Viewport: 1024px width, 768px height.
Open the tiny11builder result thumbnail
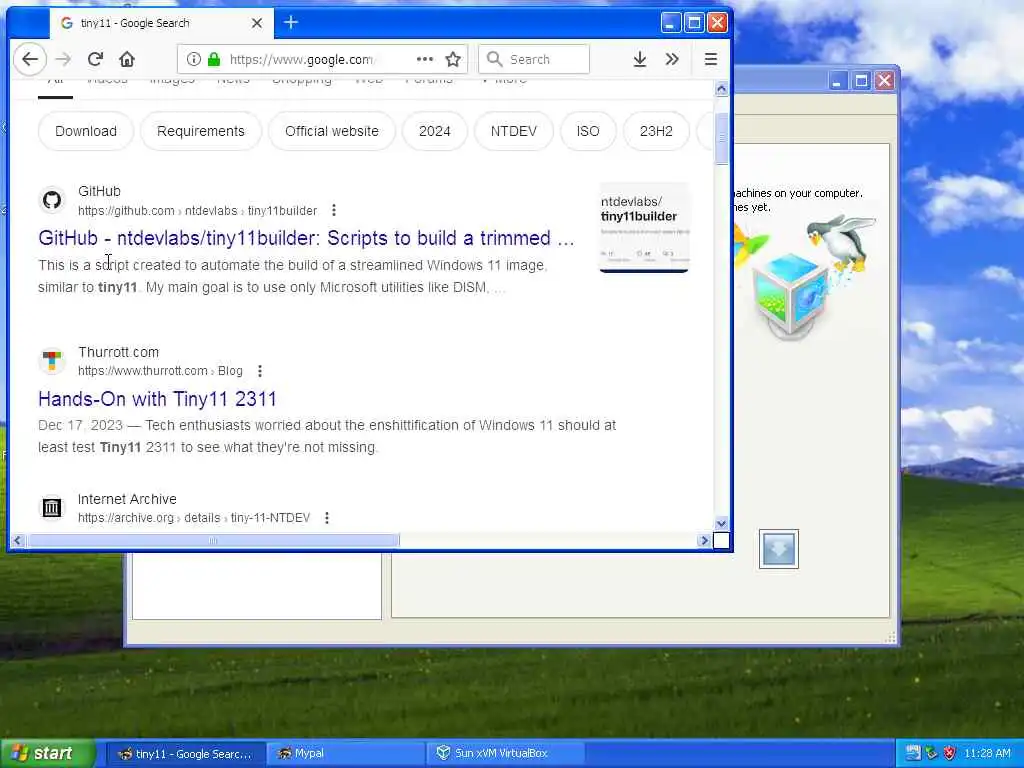pyautogui.click(x=644, y=228)
